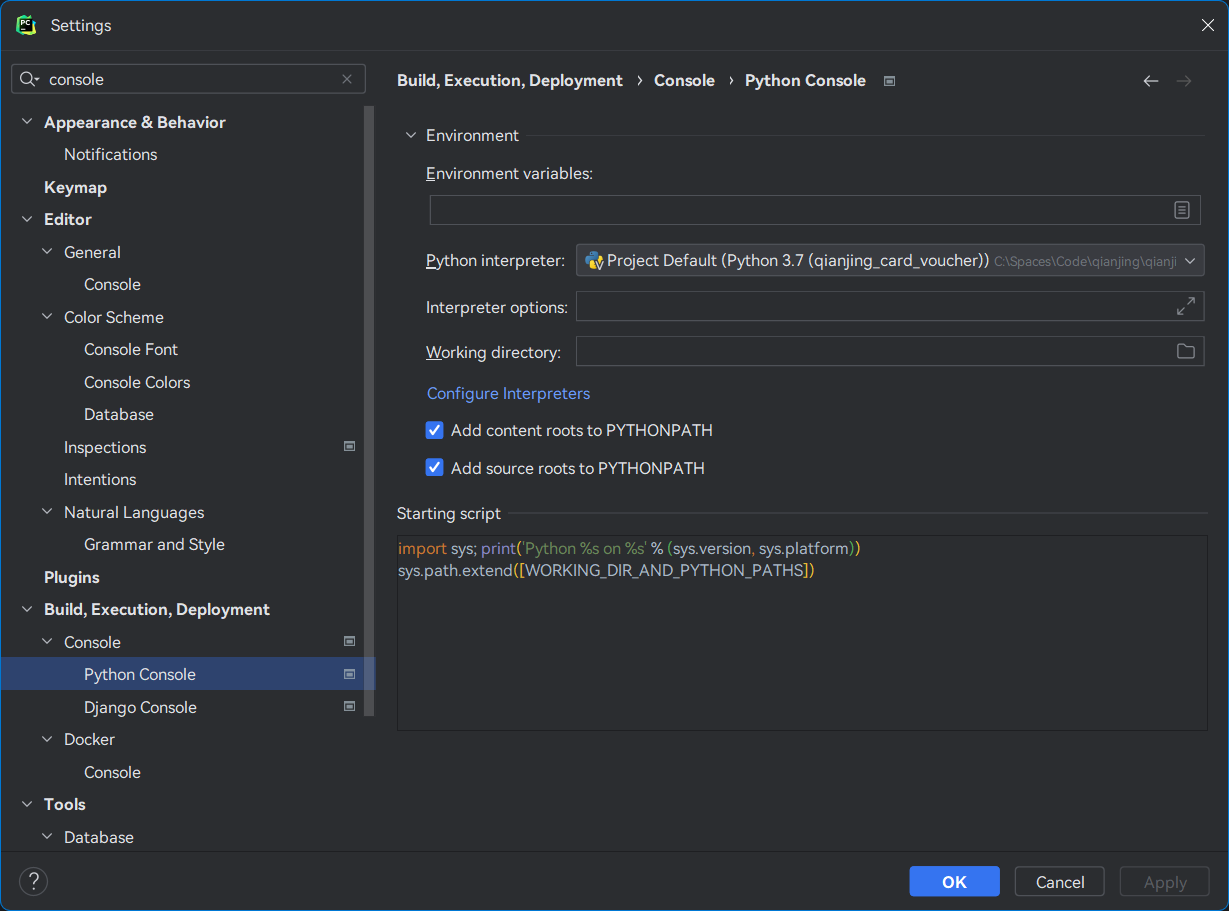Click the search magnifier icon
This screenshot has width=1229, height=911.
29,79
